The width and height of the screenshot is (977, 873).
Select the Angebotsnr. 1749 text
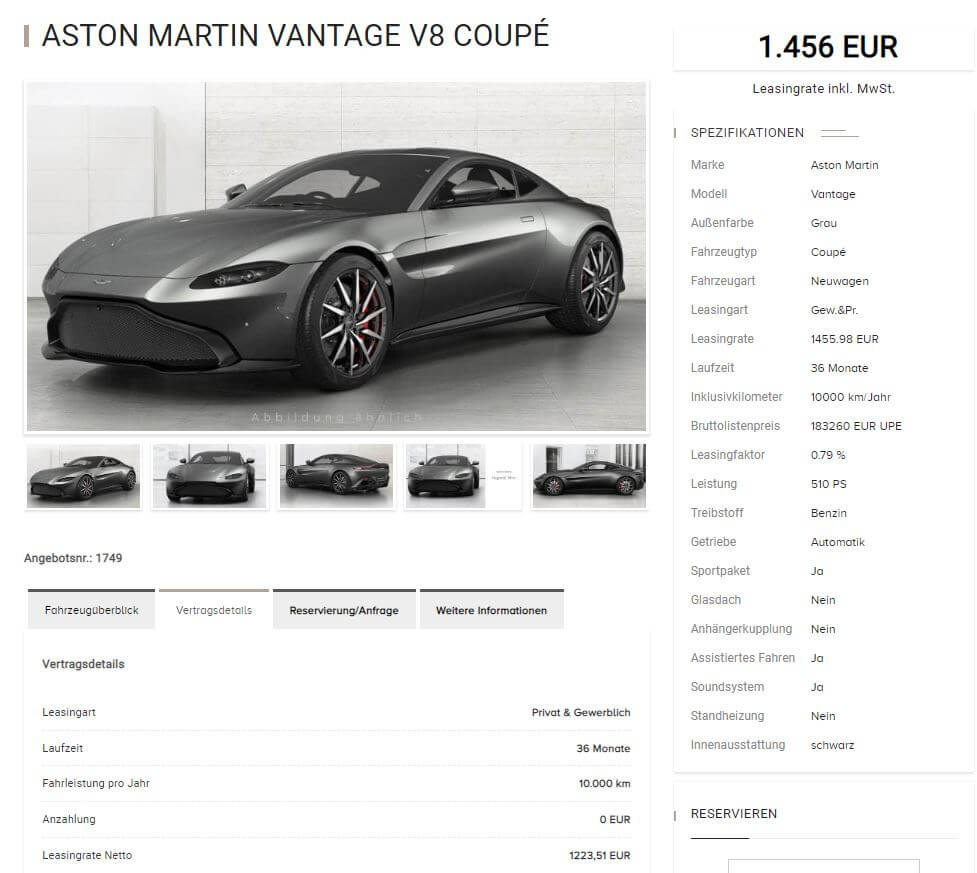click(73, 558)
